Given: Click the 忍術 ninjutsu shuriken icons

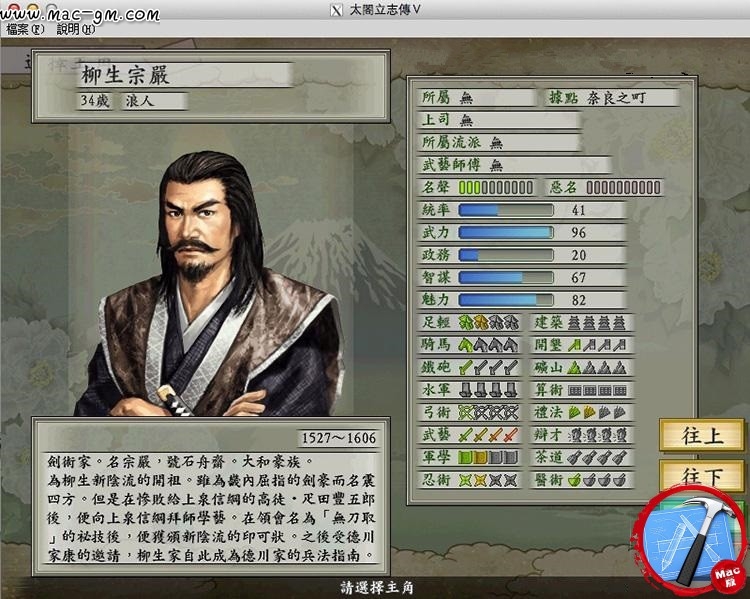Looking at the screenshot, I should pos(488,479).
